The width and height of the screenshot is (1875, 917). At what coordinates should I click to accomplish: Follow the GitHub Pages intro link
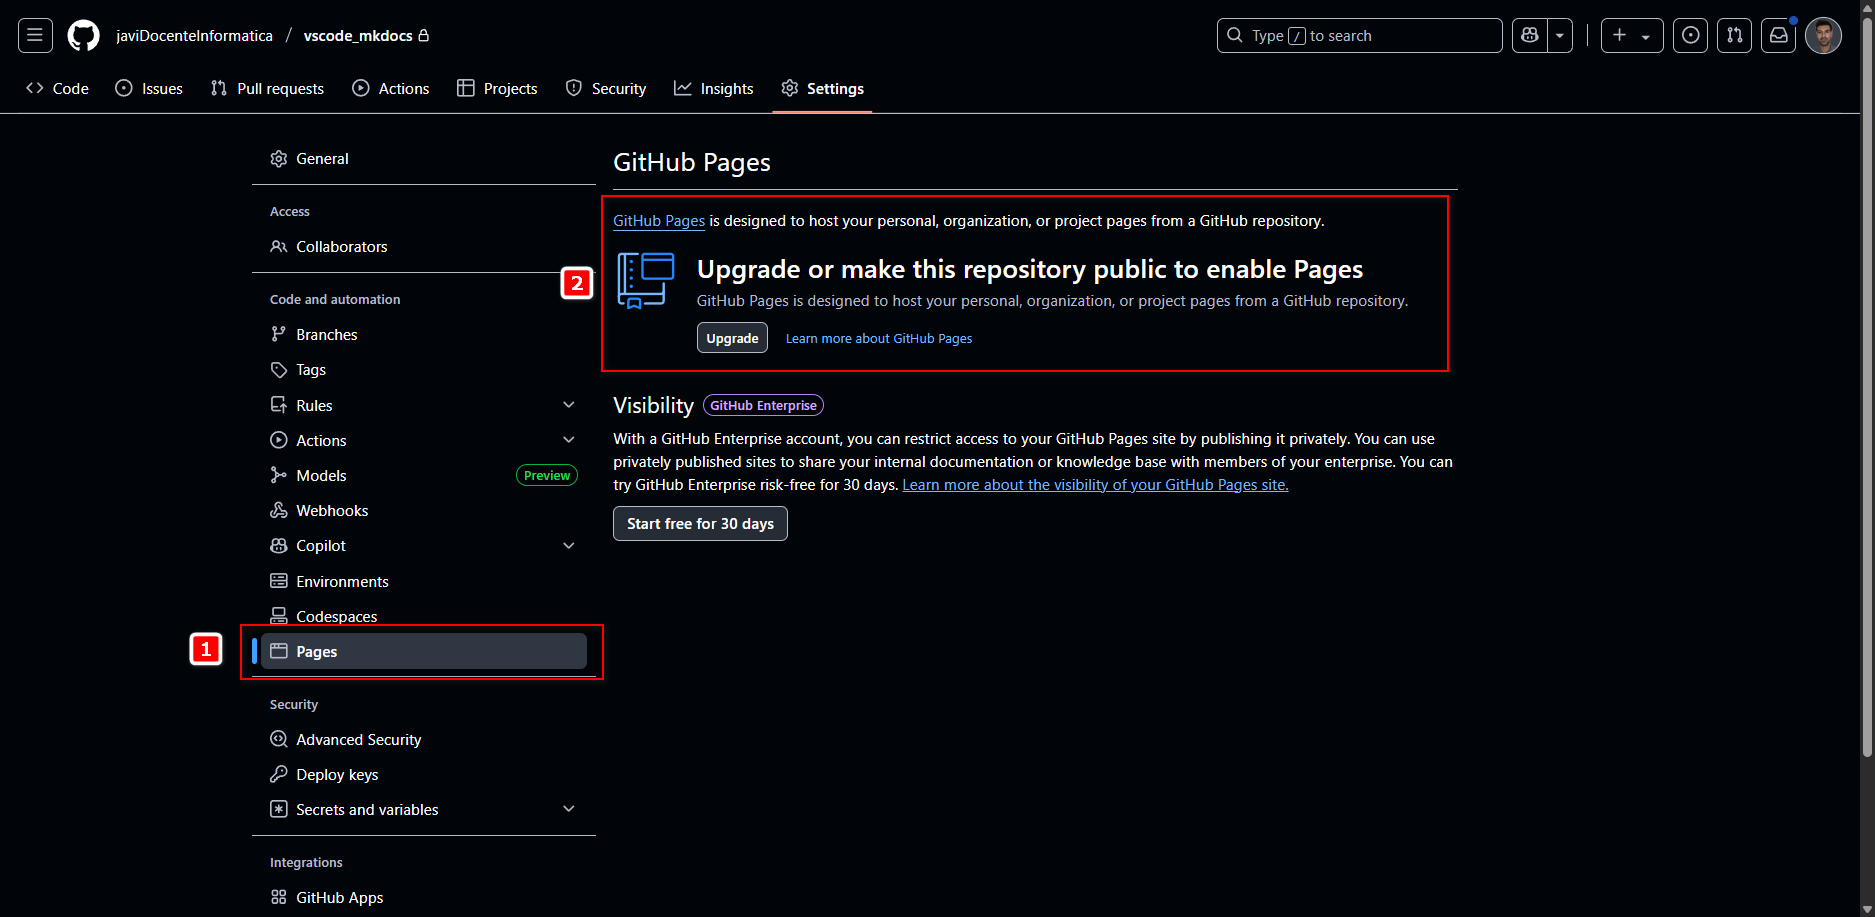pos(659,221)
